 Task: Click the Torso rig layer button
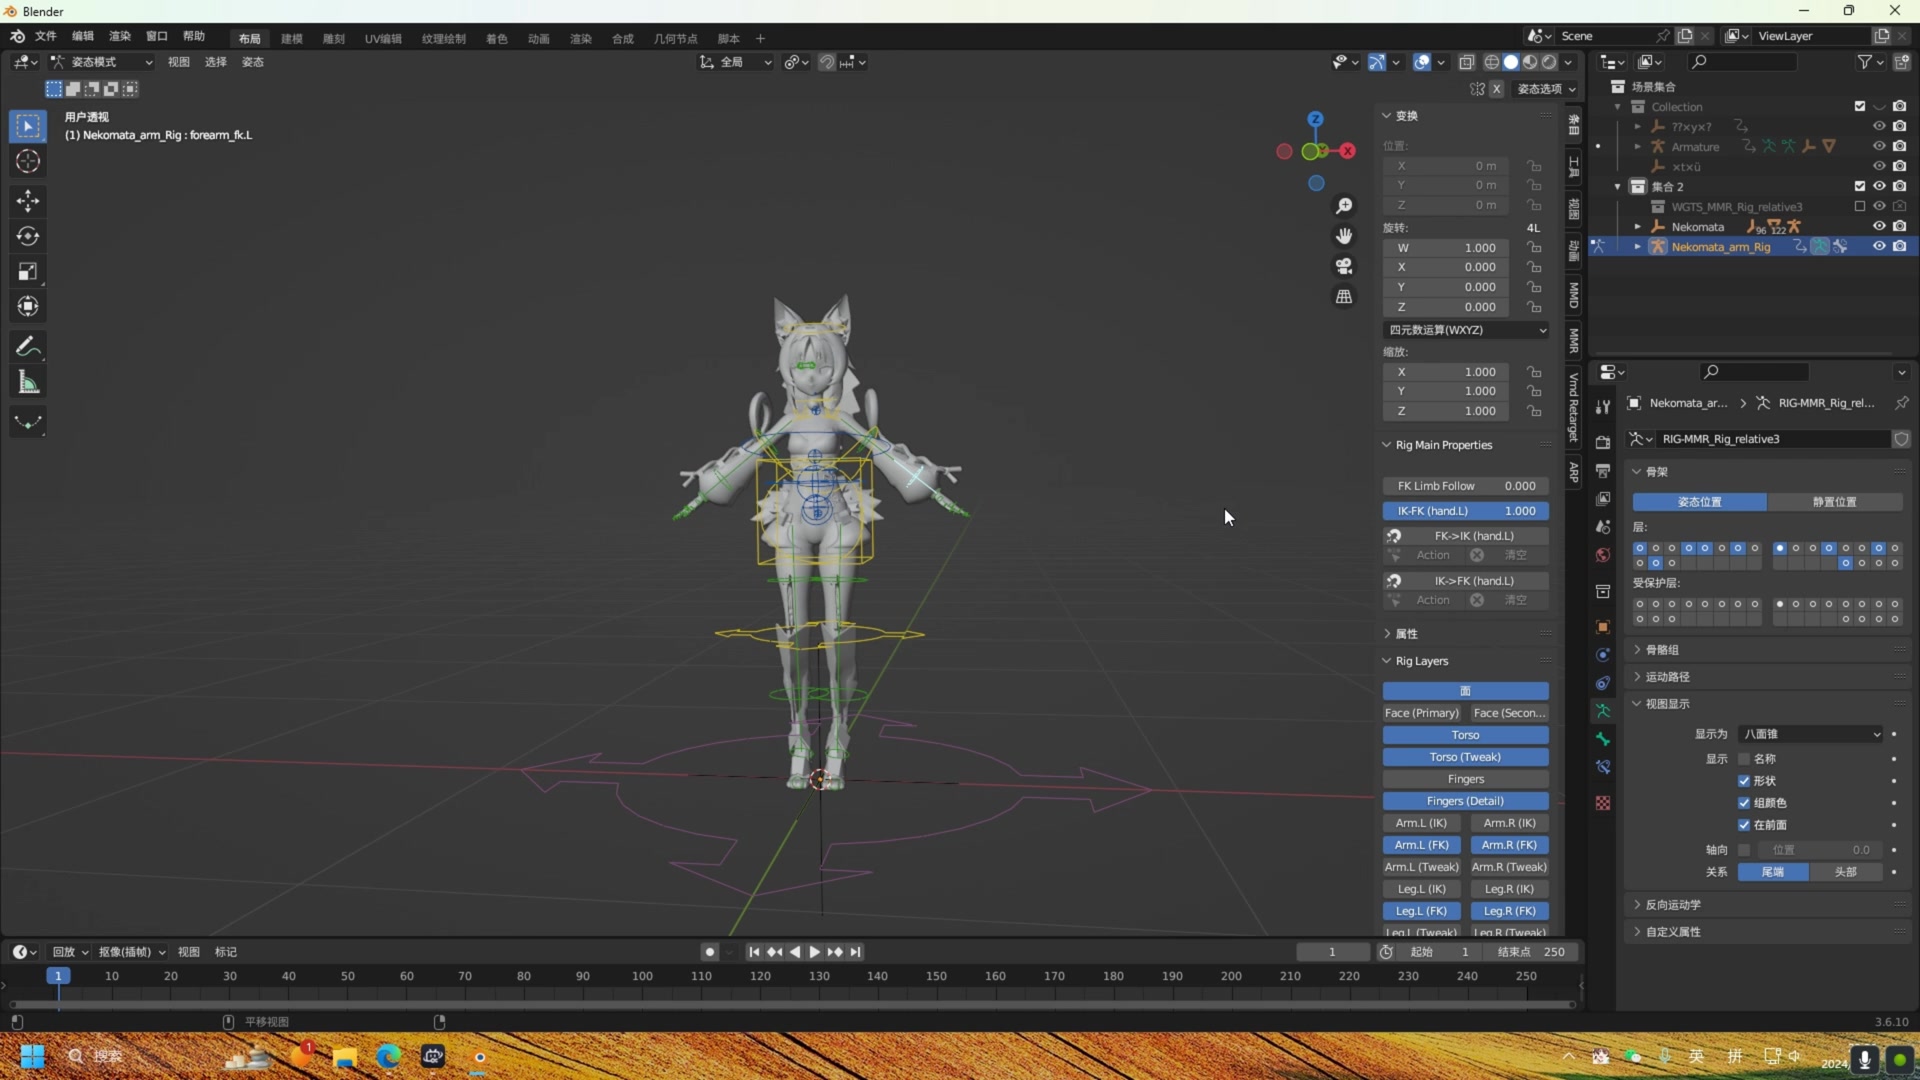[x=1465, y=735]
